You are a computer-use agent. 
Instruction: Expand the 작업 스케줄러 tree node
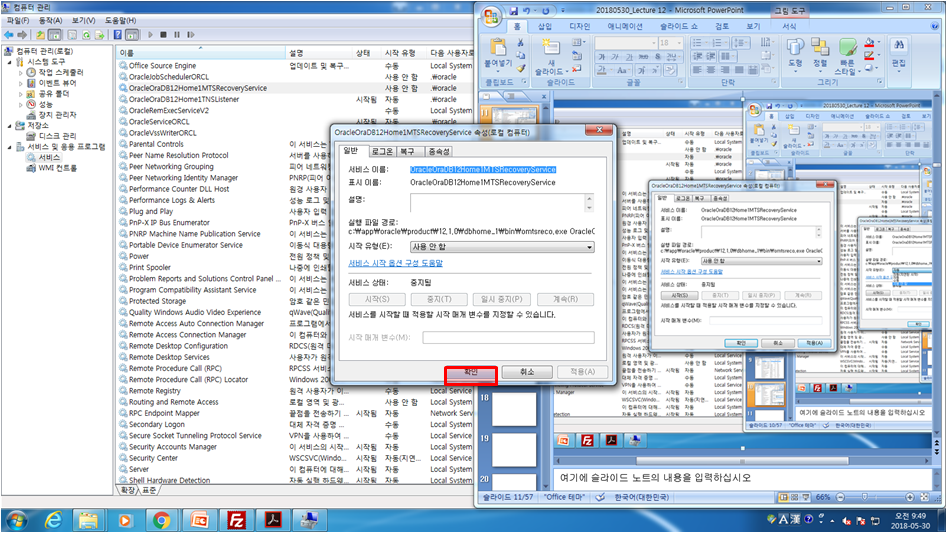(21, 72)
